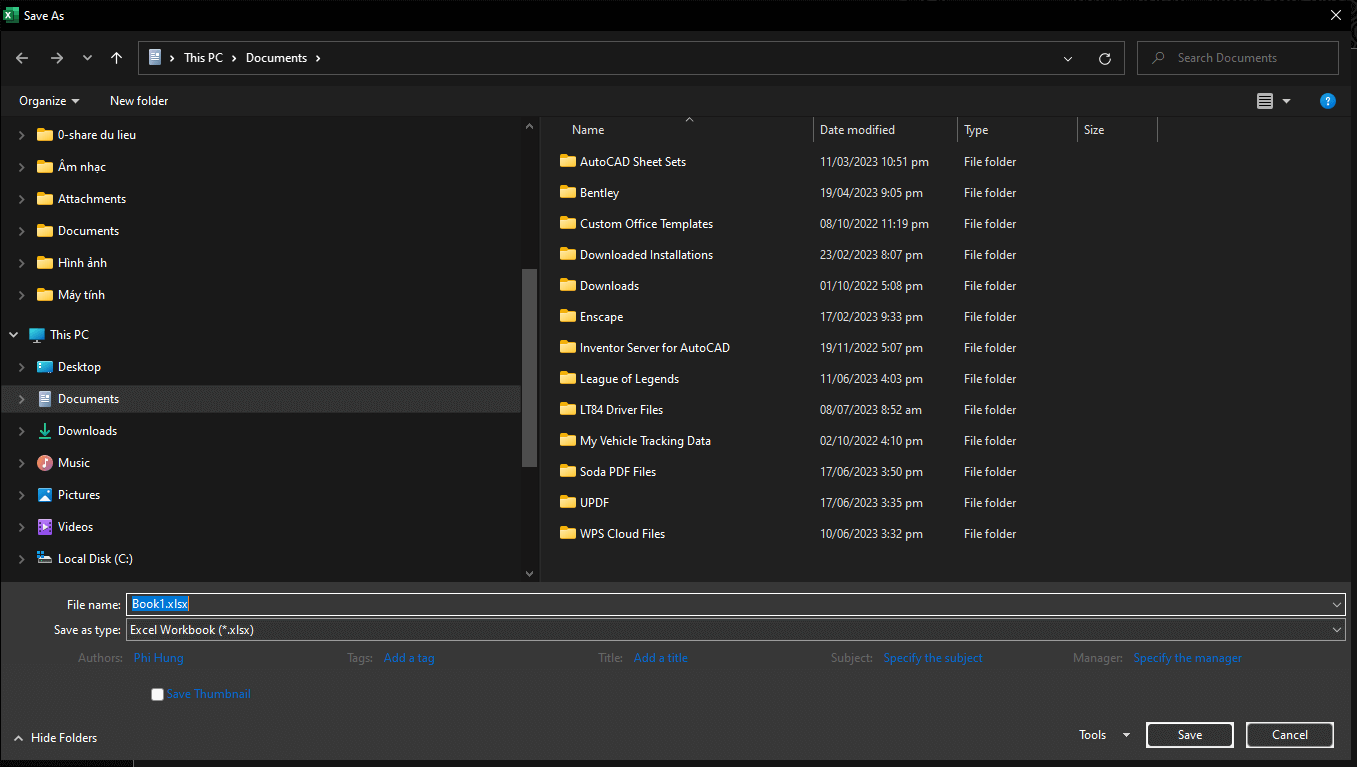Open the League of Legends folder
This screenshot has width=1357, height=768.
click(629, 379)
